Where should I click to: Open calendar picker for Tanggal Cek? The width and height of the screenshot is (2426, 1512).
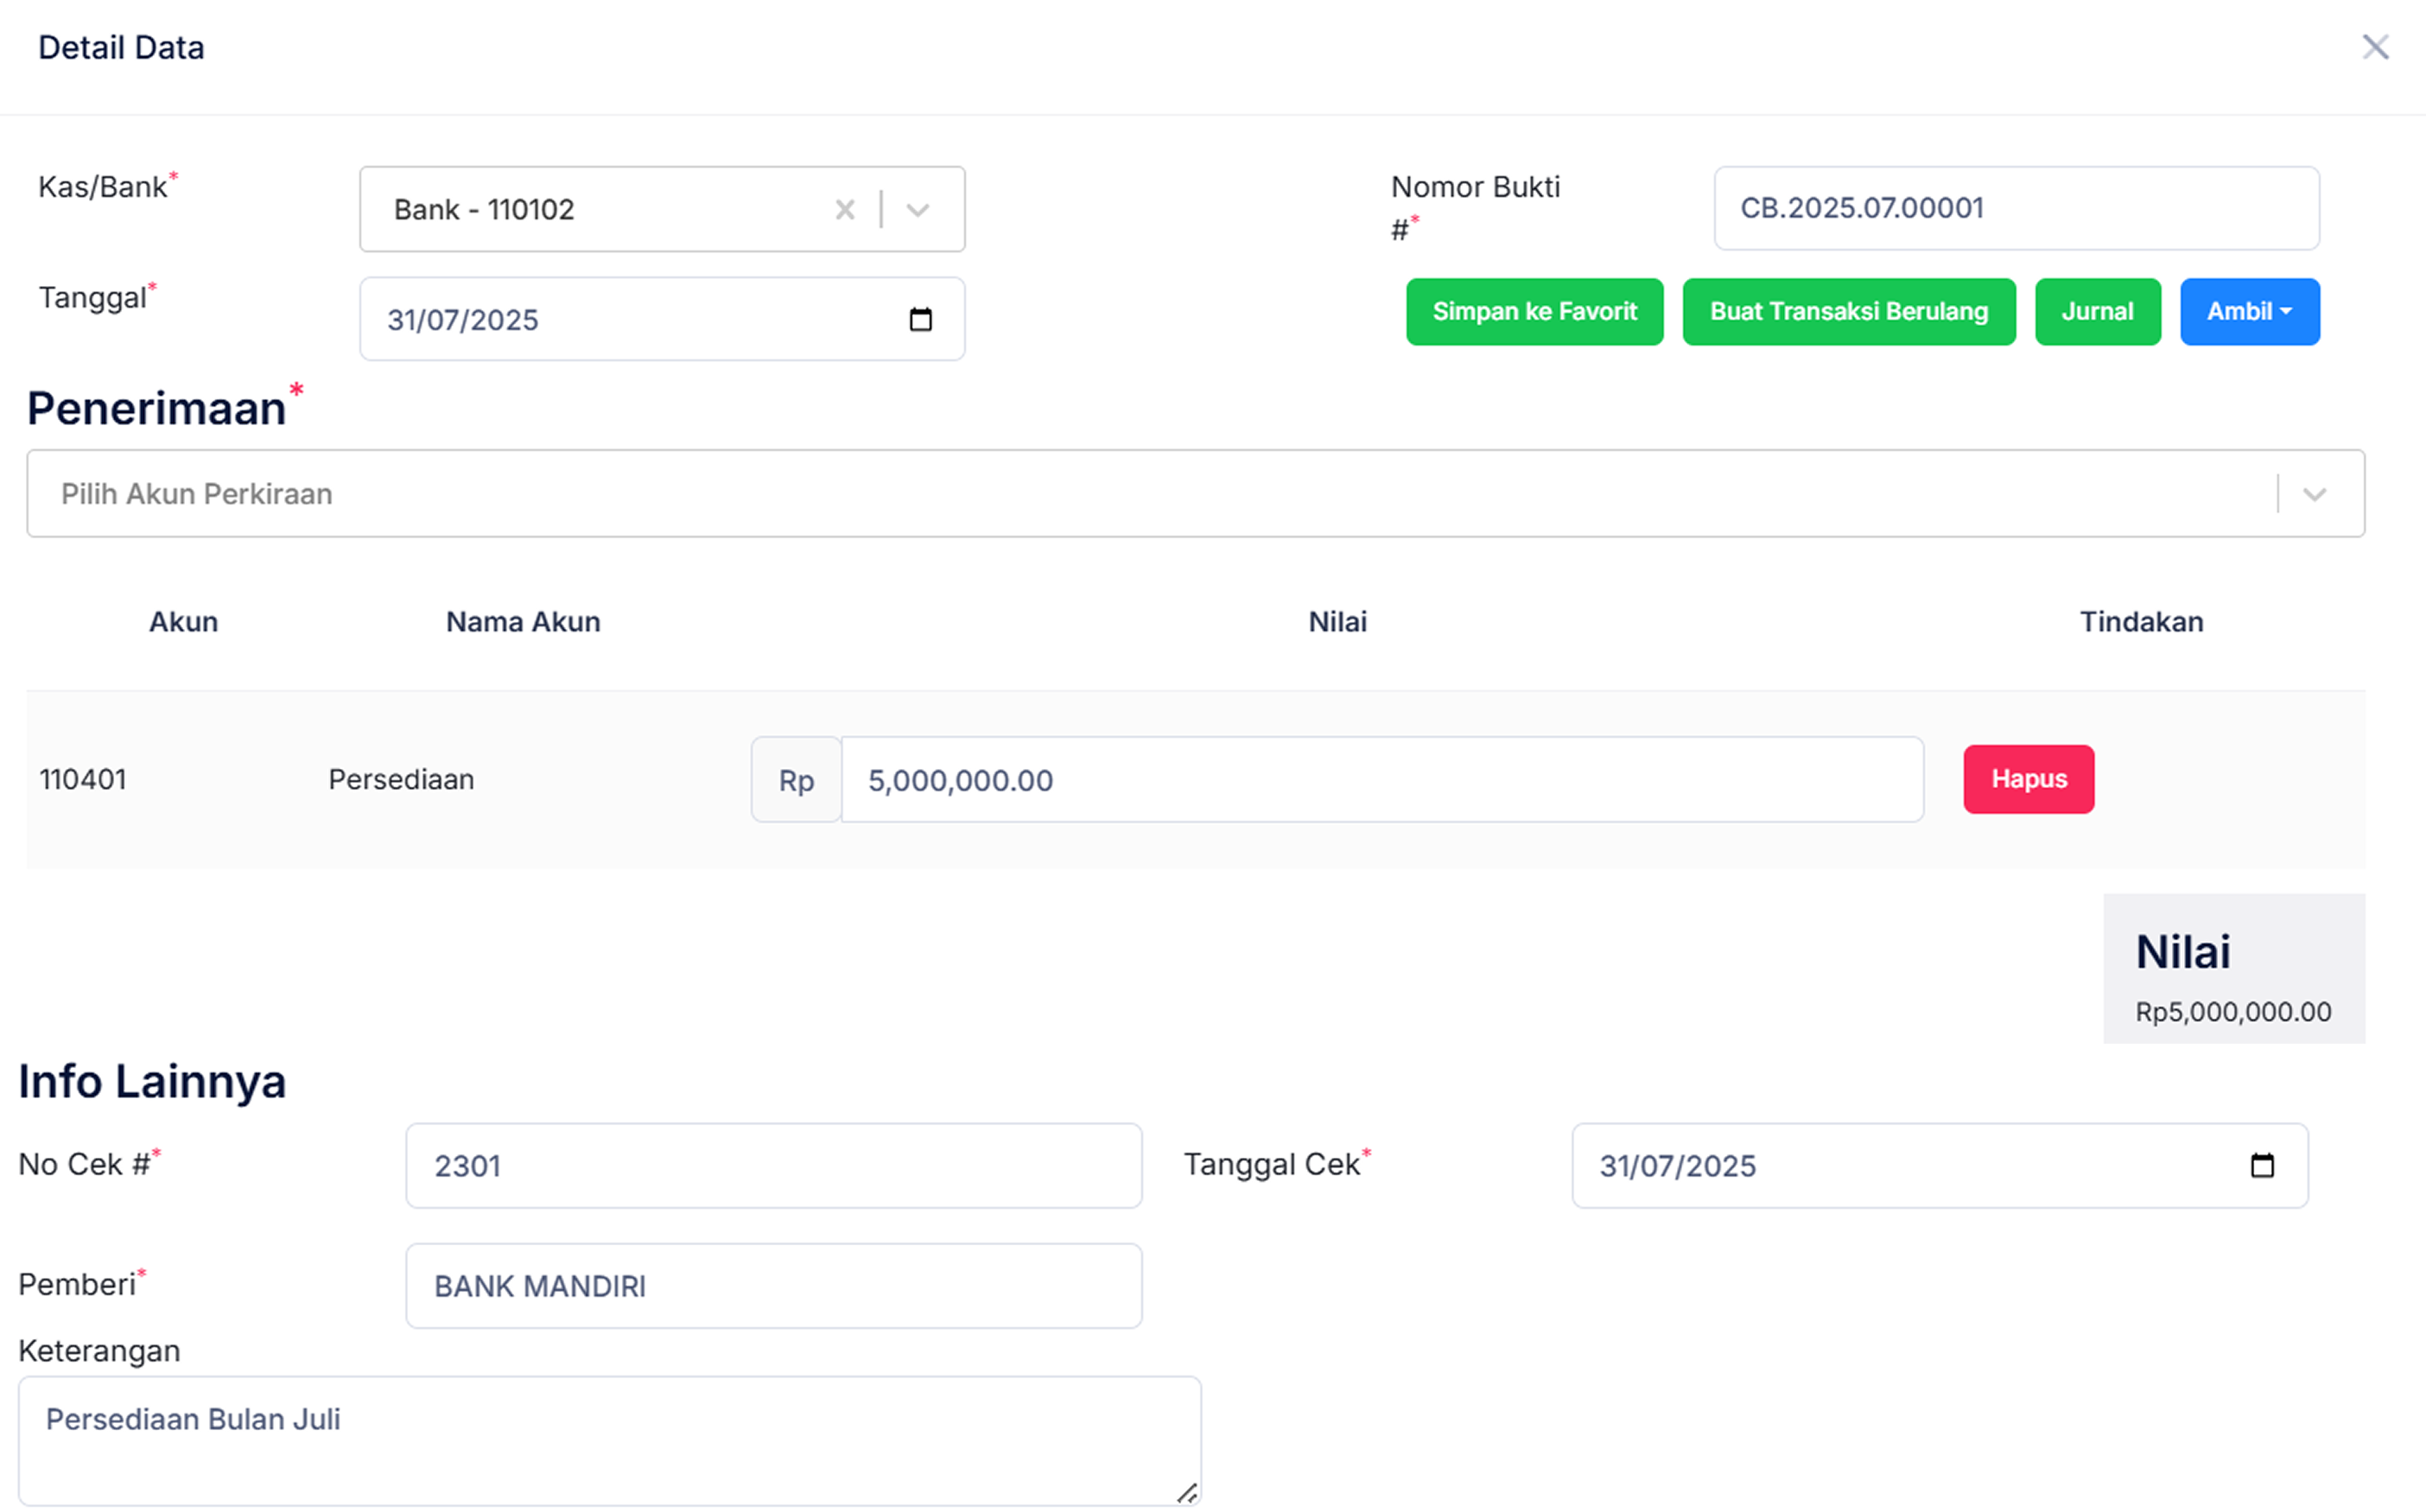tap(2261, 1165)
